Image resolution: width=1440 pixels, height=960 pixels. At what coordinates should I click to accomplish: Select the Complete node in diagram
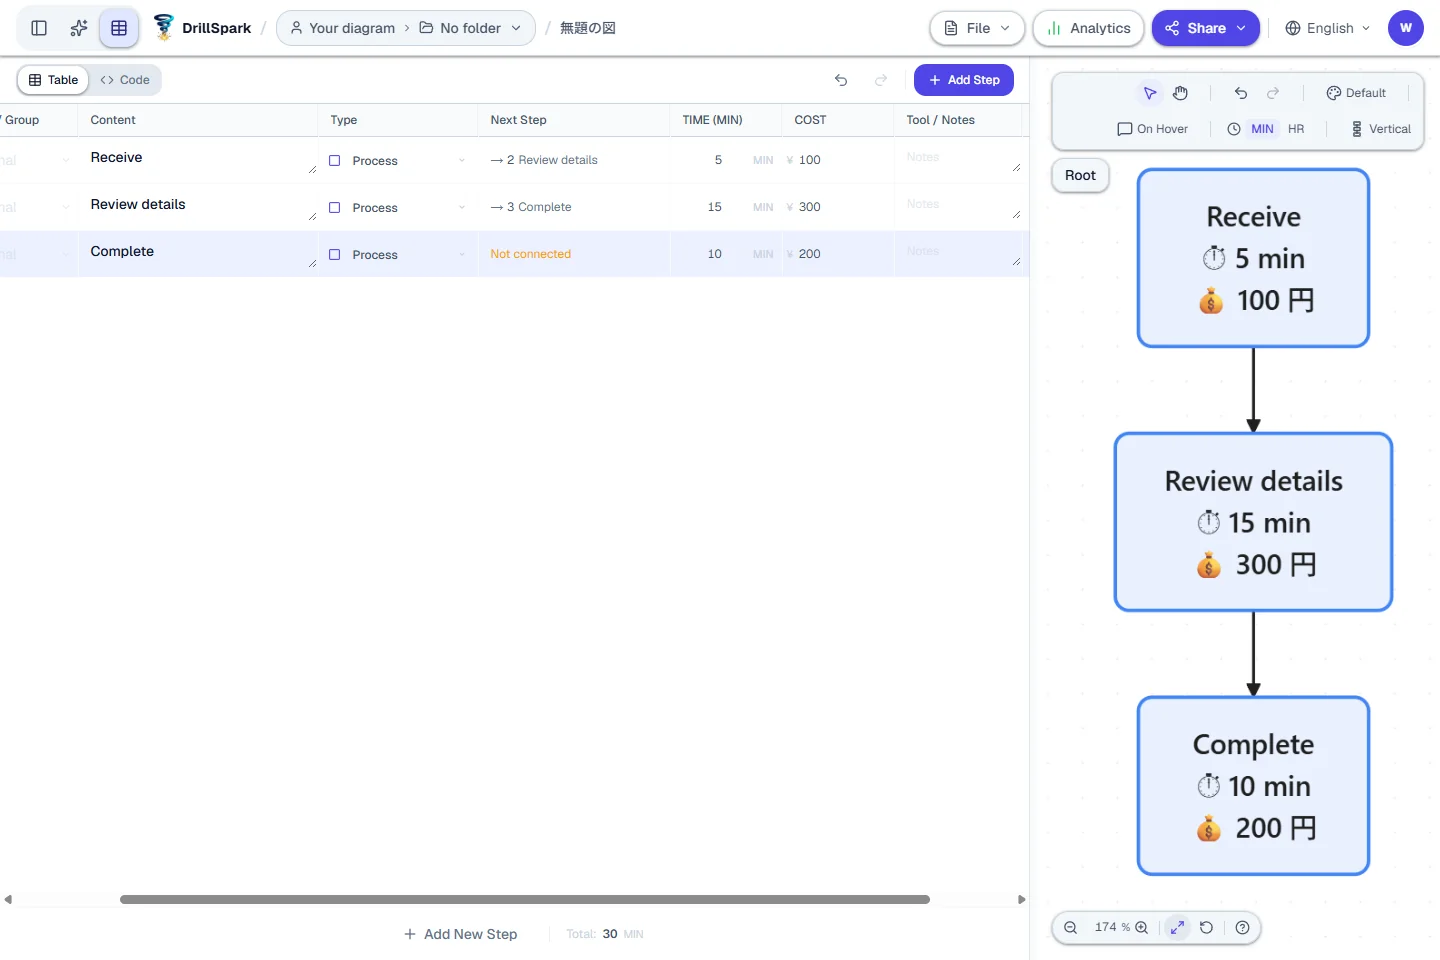[x=1253, y=786]
